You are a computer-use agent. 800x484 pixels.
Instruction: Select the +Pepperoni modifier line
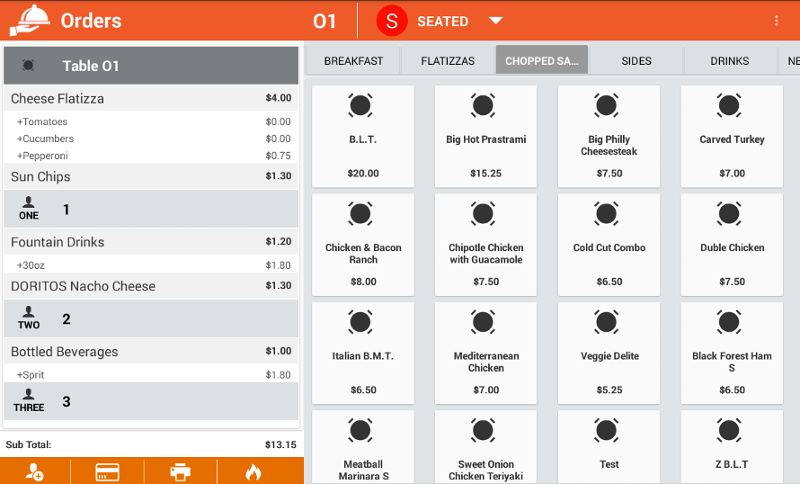coord(151,155)
